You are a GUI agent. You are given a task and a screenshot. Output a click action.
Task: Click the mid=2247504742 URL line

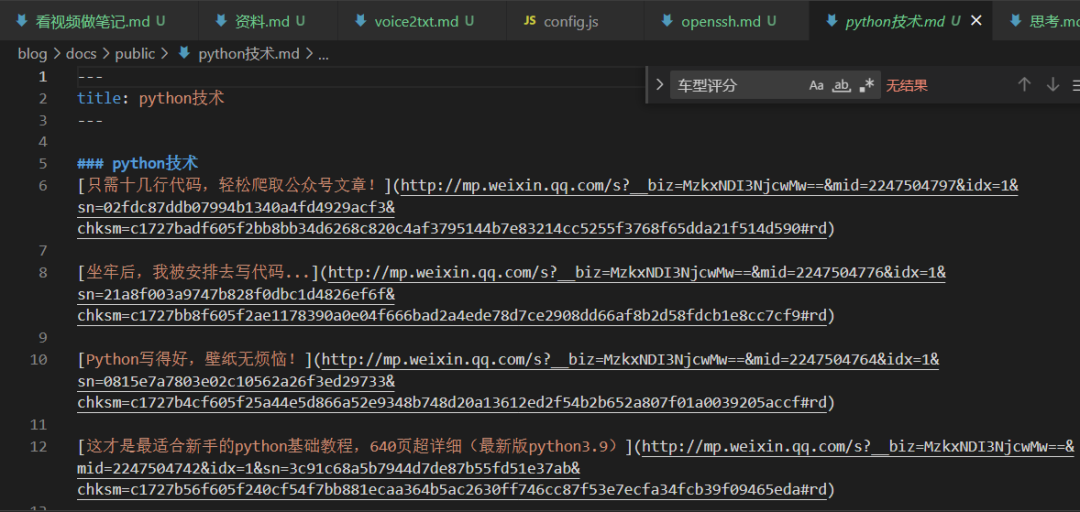click(x=329, y=469)
